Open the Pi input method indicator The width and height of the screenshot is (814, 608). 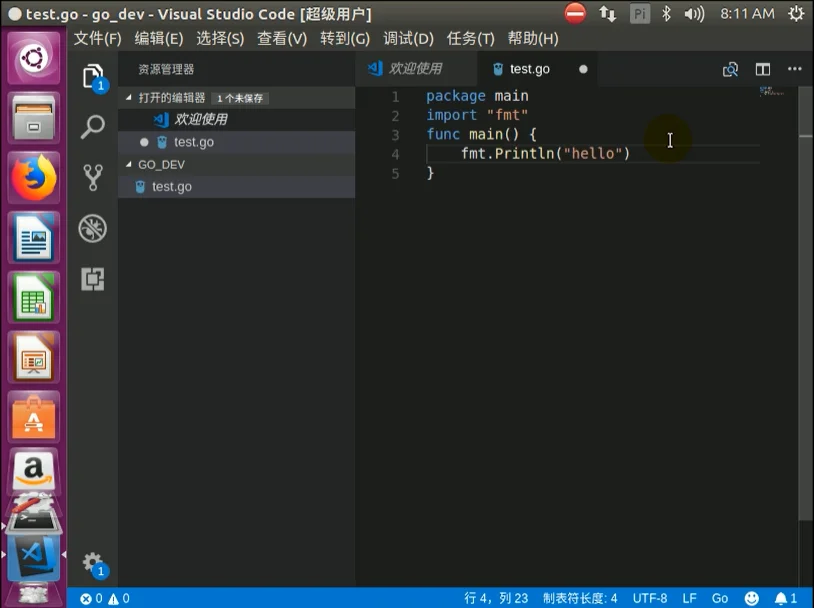(640, 13)
